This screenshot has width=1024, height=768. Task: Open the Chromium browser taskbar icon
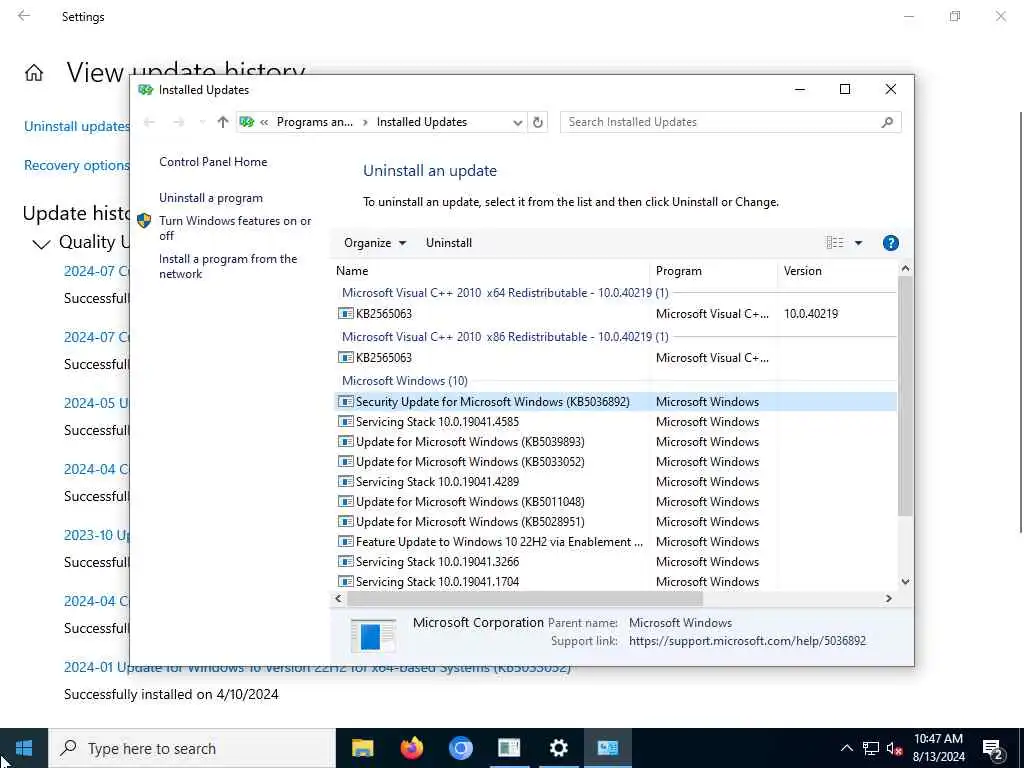(x=460, y=748)
